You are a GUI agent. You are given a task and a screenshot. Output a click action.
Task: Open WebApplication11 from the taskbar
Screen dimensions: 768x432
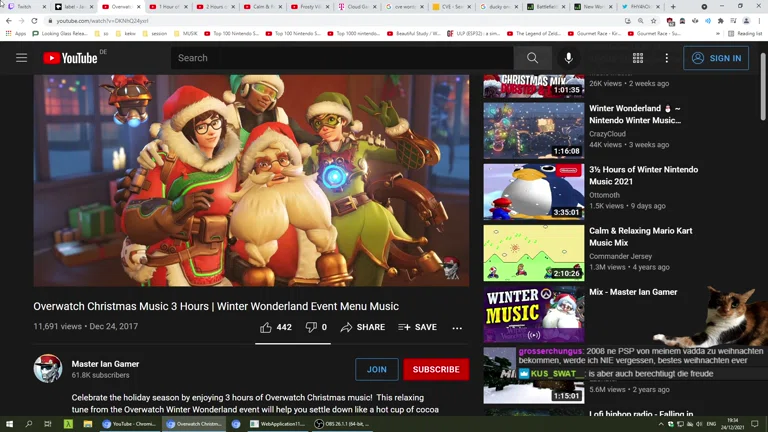click(x=277, y=424)
